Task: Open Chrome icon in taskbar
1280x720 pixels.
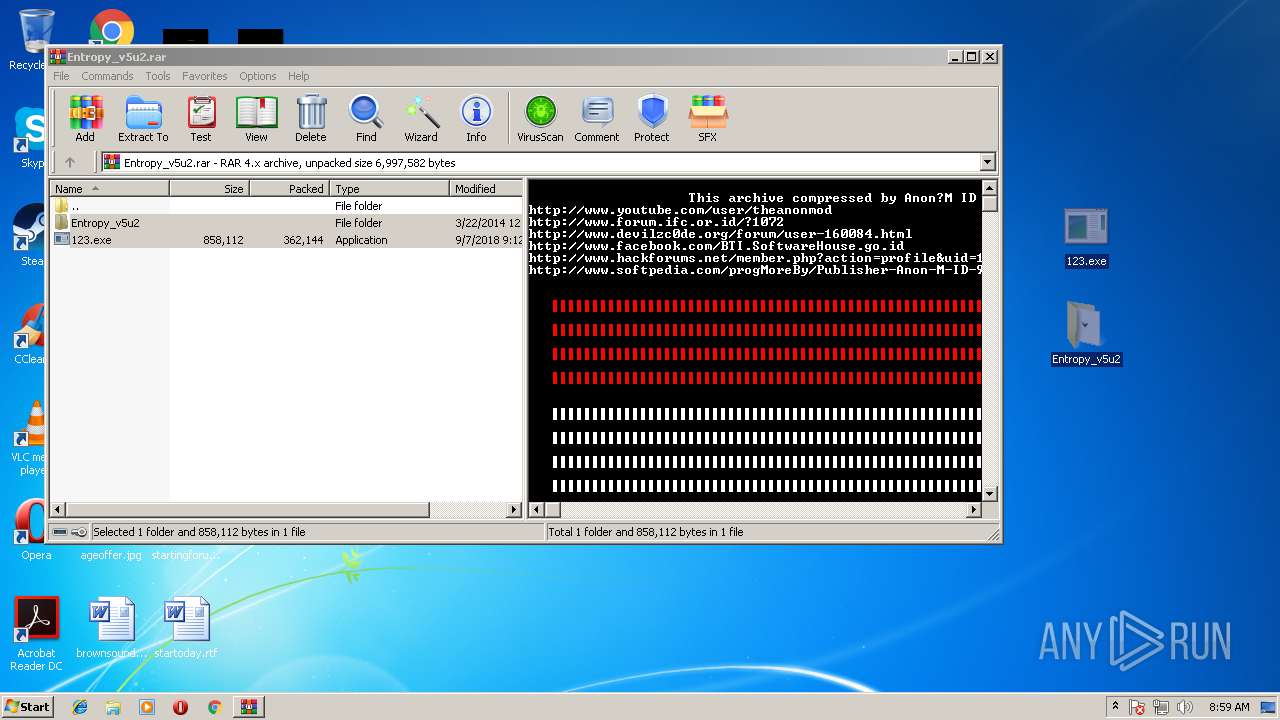Action: pos(214,707)
